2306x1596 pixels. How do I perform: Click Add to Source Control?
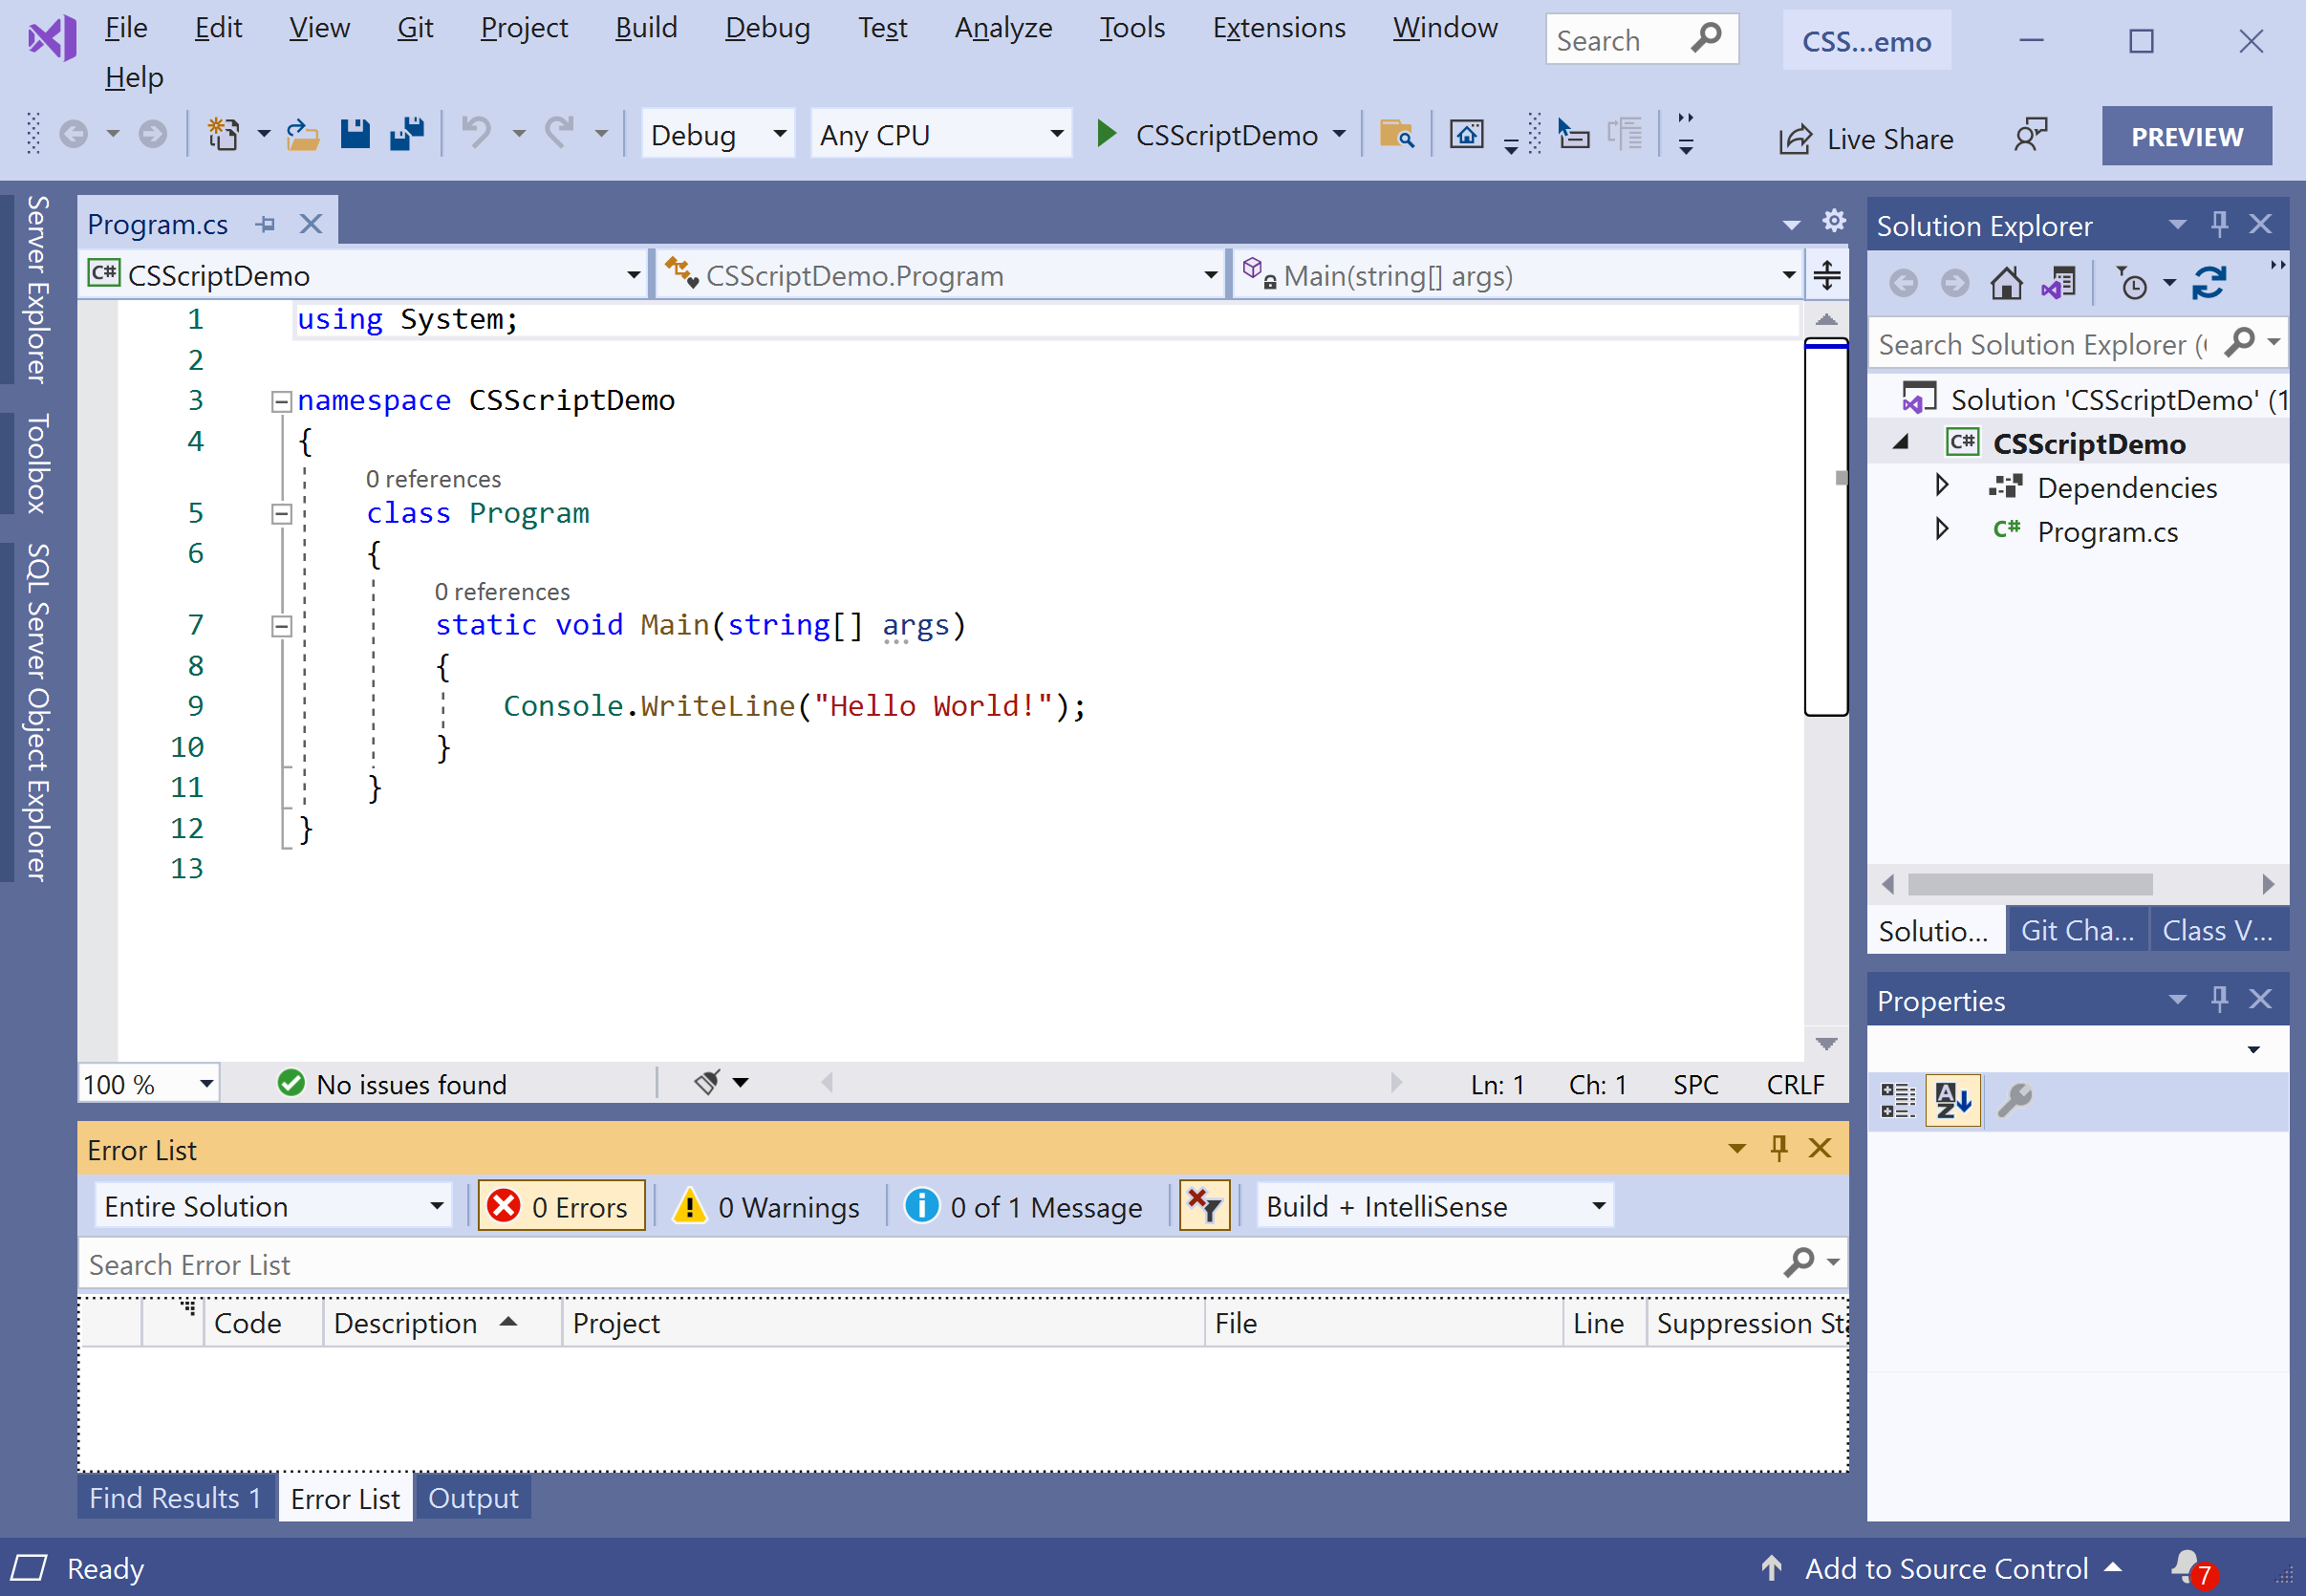1945,1568
